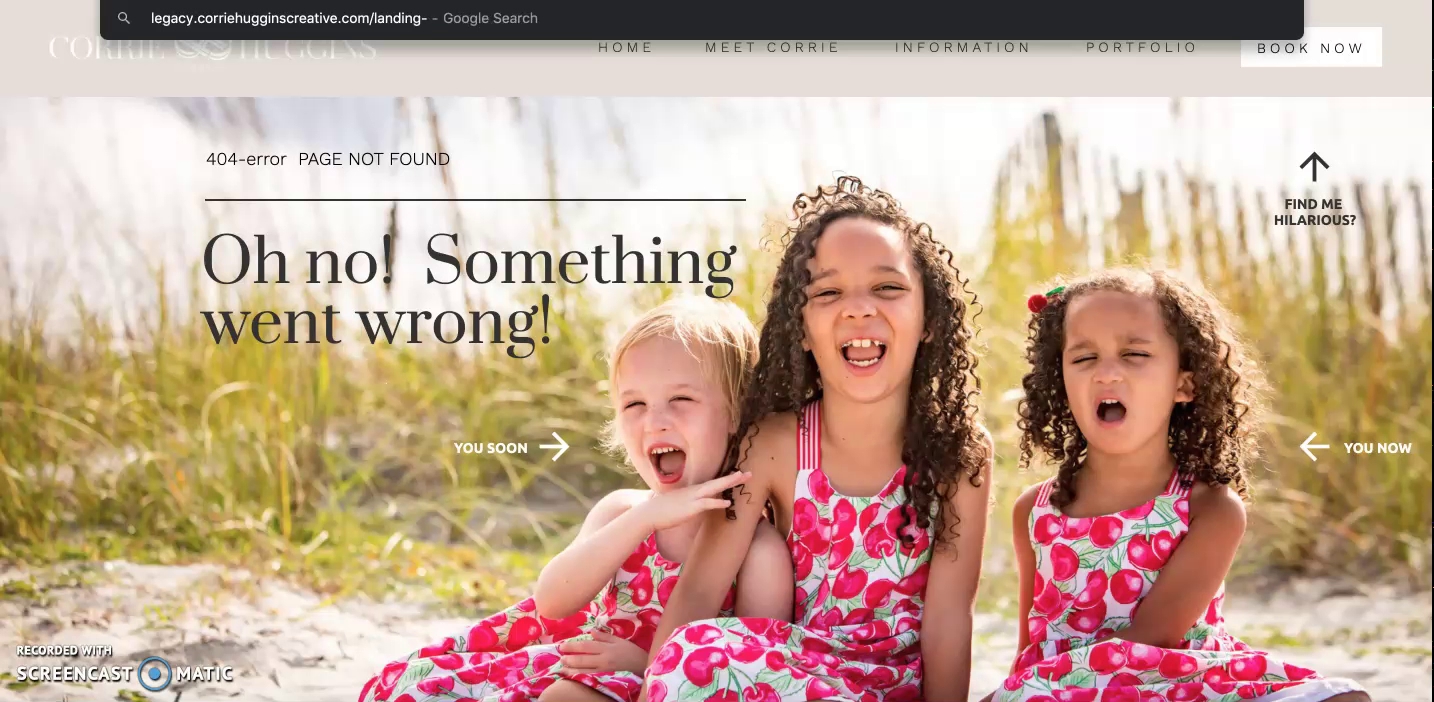1434x702 pixels.
Task: Open the HOME navigation item
Action: 626,47
